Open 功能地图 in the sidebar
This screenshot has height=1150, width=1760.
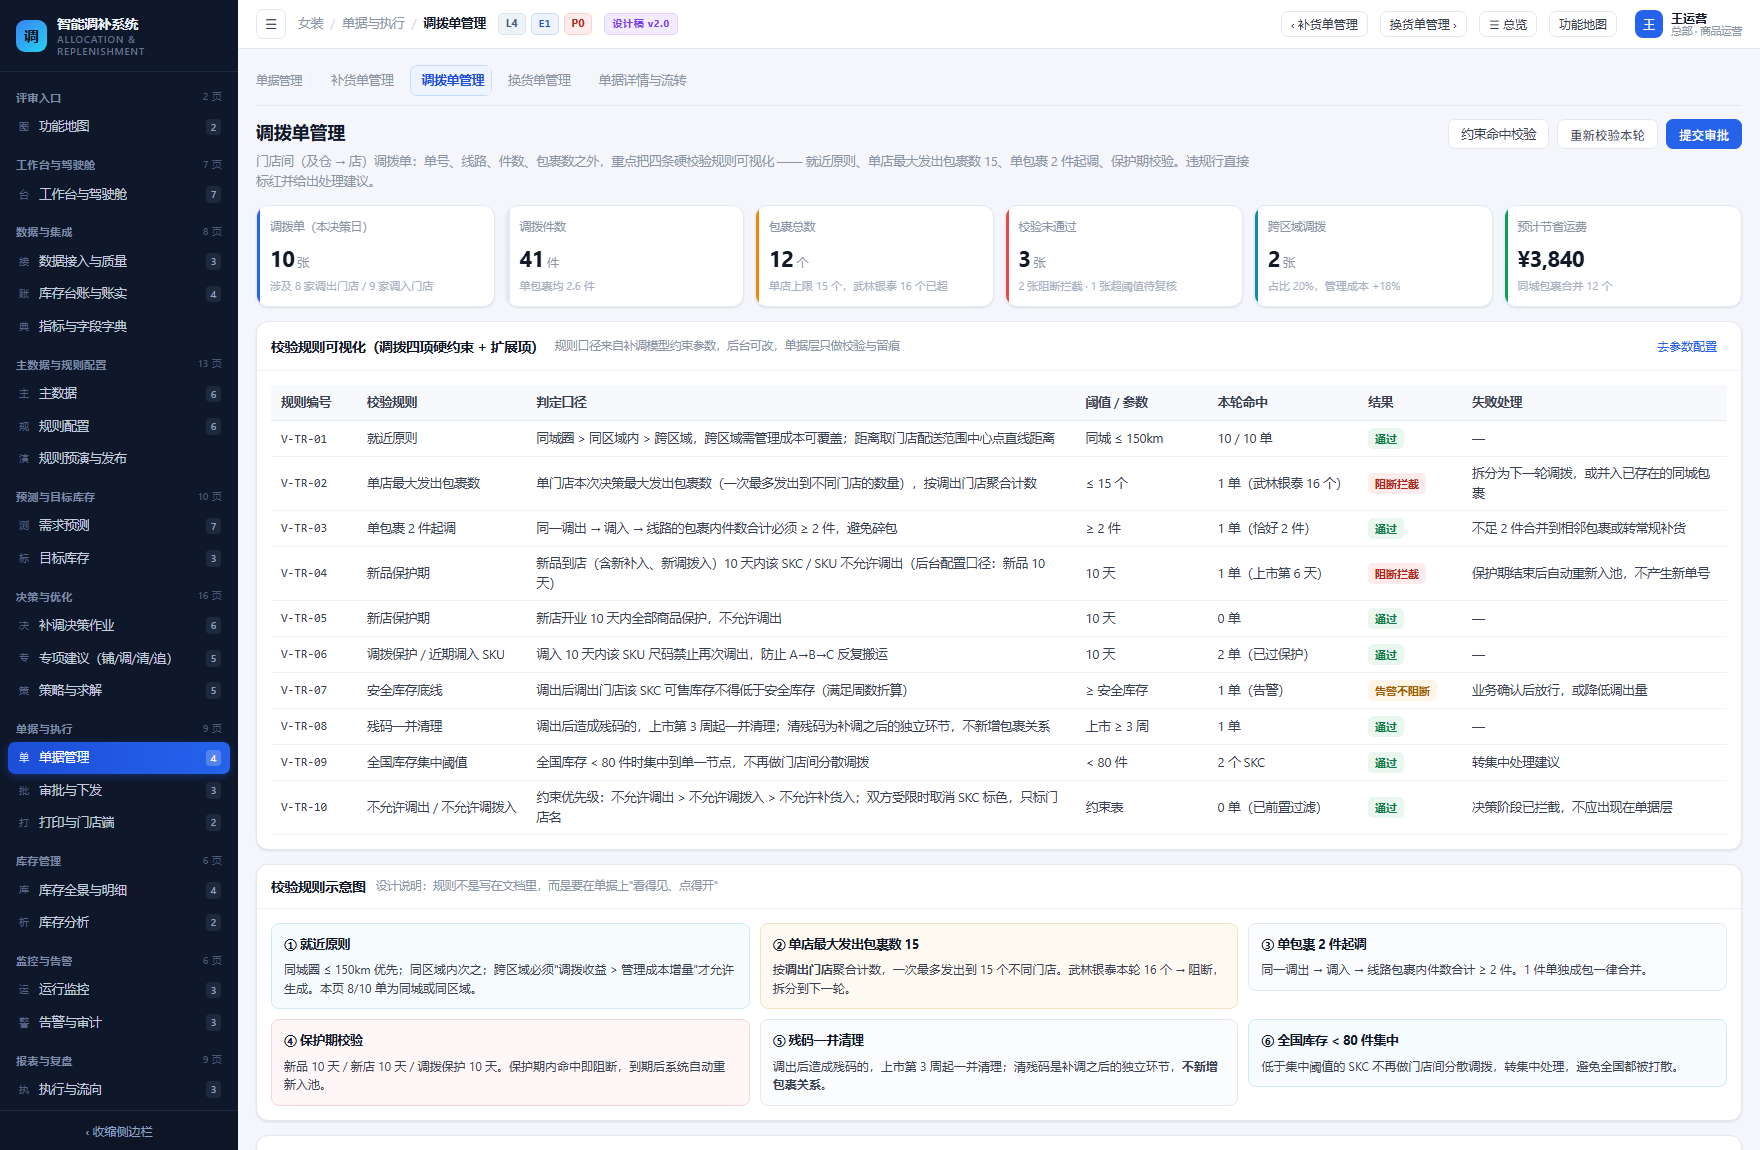(x=119, y=127)
